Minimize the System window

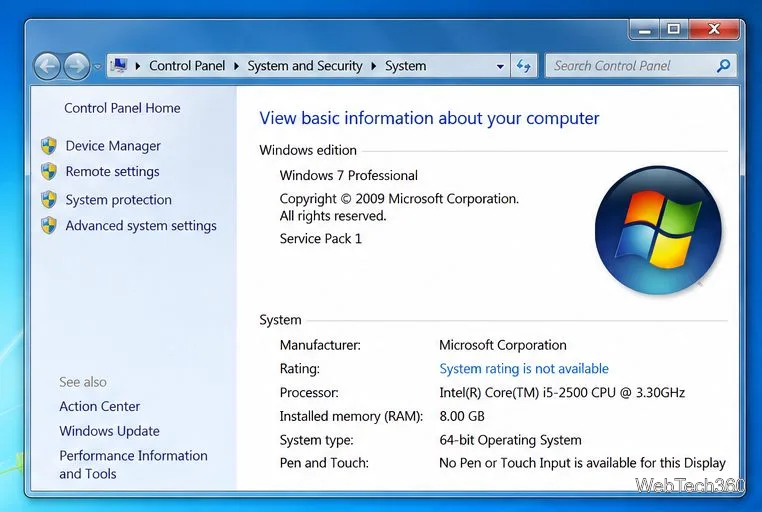pyautogui.click(x=644, y=30)
